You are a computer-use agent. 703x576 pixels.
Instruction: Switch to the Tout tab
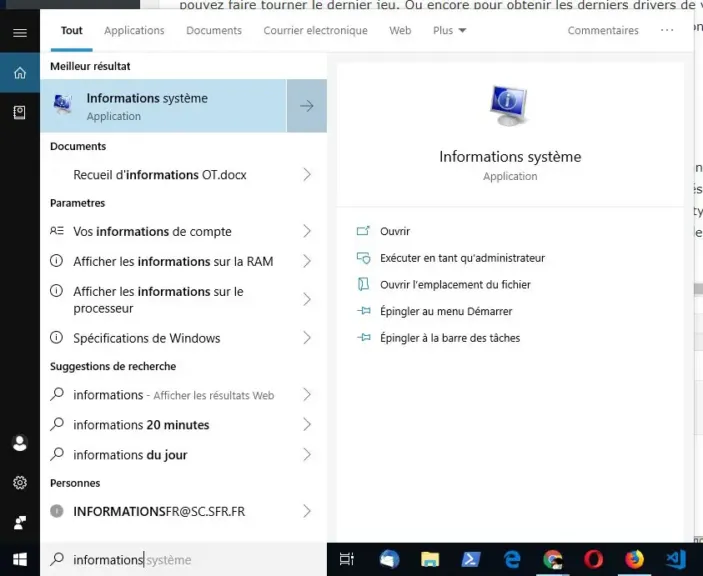[x=72, y=30]
